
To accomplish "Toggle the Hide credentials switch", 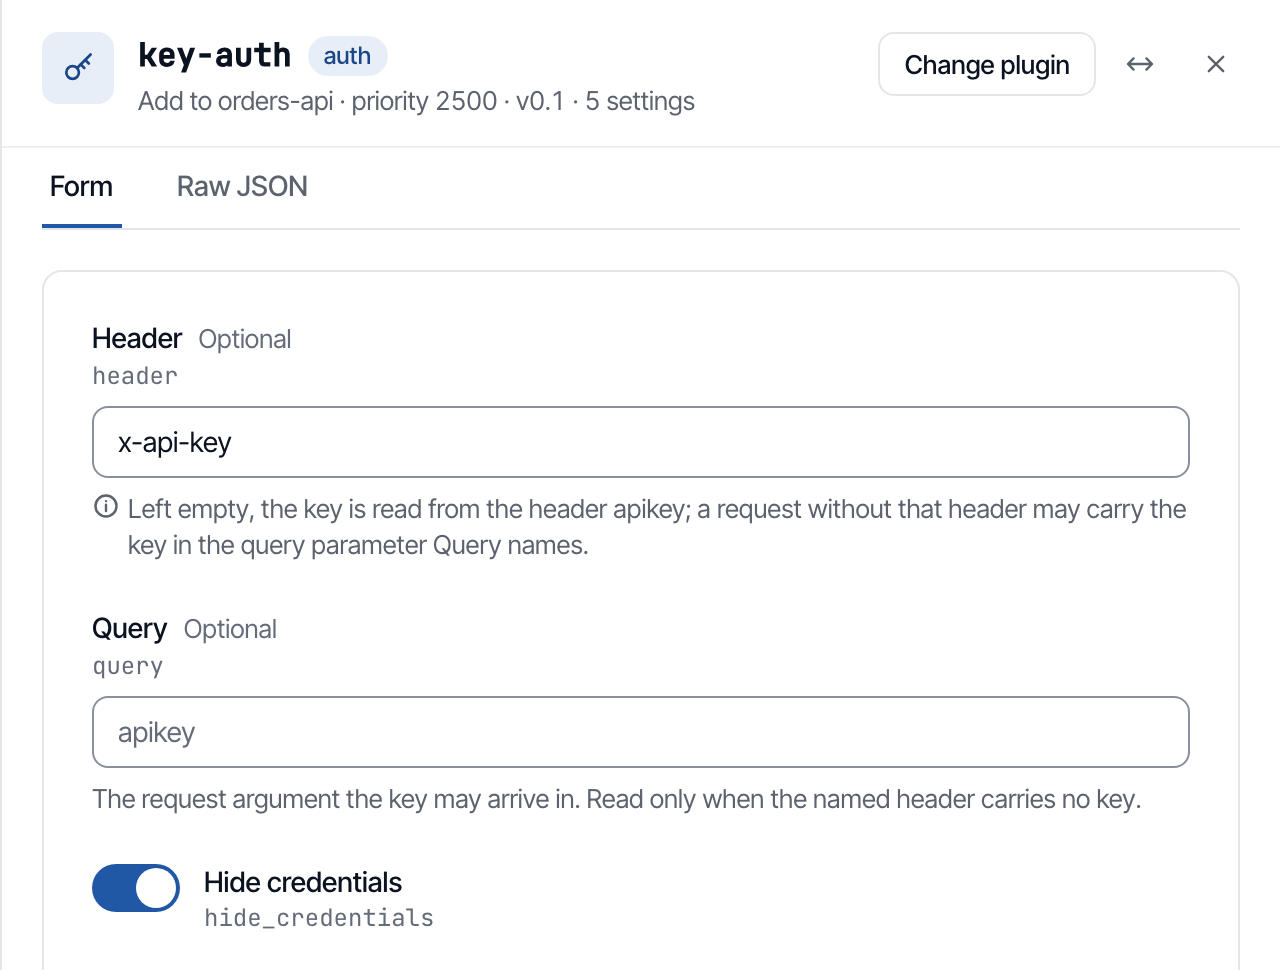I will point(136,888).
